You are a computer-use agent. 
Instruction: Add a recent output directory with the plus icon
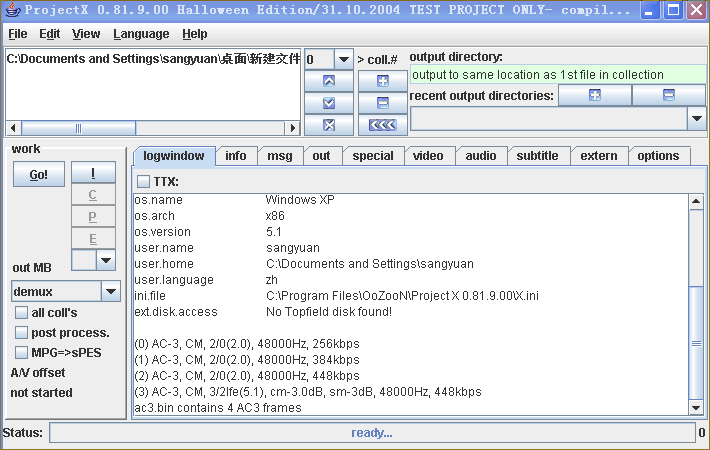coord(595,95)
